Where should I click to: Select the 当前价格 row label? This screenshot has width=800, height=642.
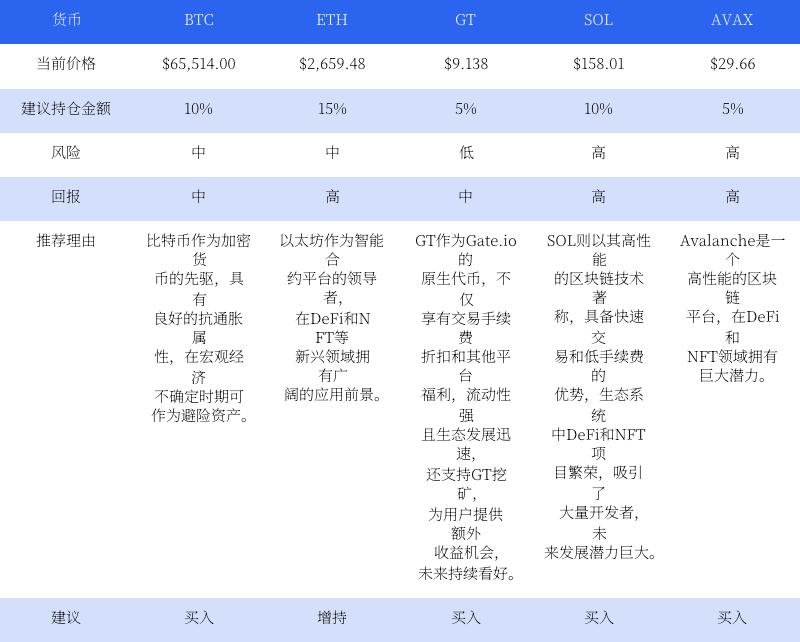[x=66, y=64]
